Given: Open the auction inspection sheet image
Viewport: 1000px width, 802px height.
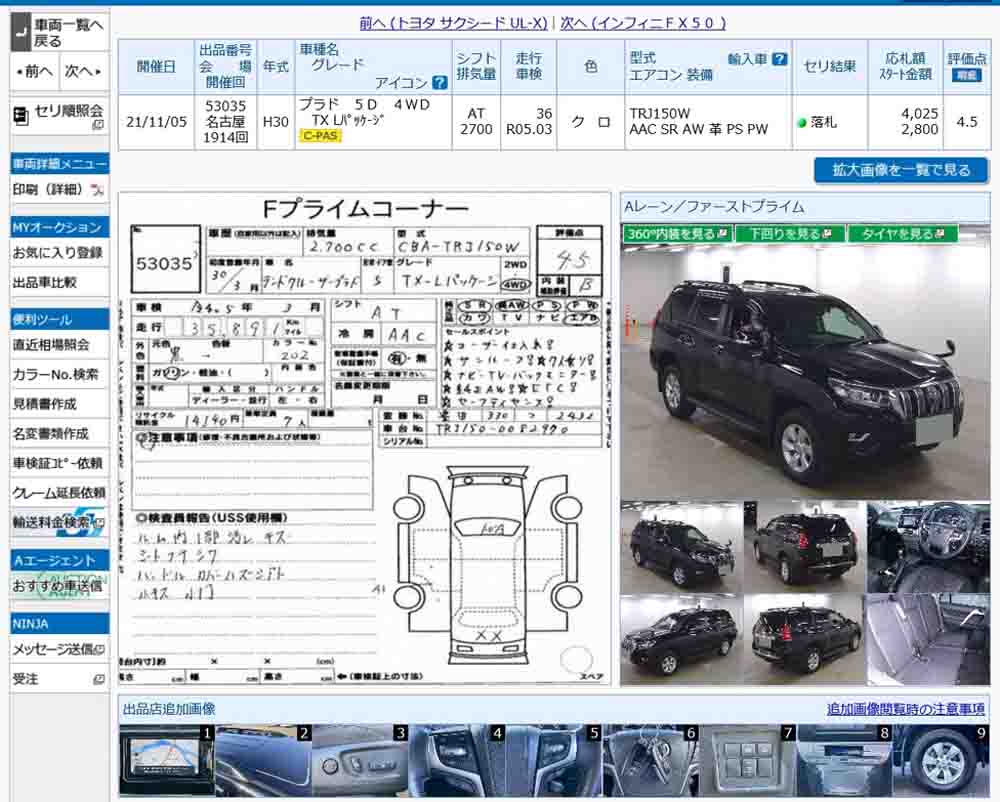Looking at the screenshot, I should tap(365, 439).
